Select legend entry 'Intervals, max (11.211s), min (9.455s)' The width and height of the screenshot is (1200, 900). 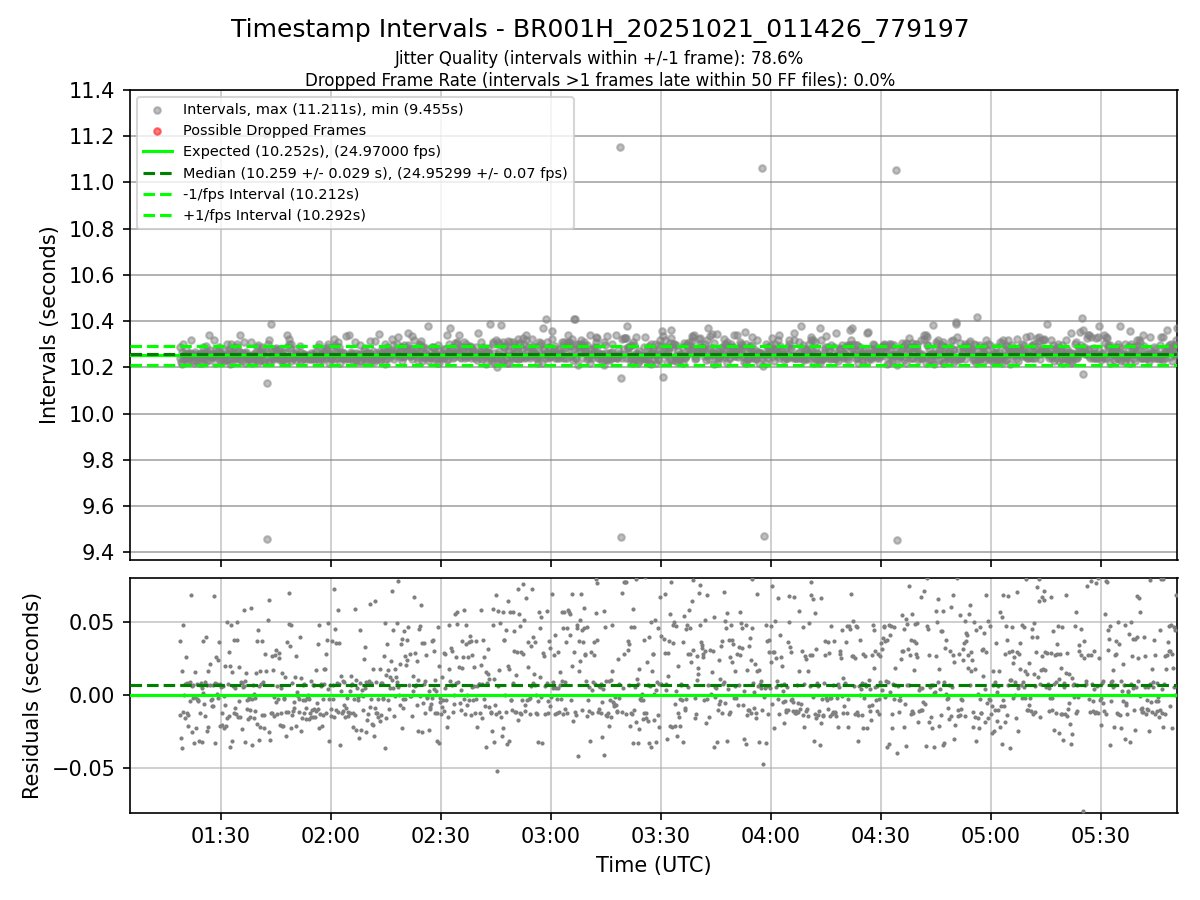click(x=323, y=109)
